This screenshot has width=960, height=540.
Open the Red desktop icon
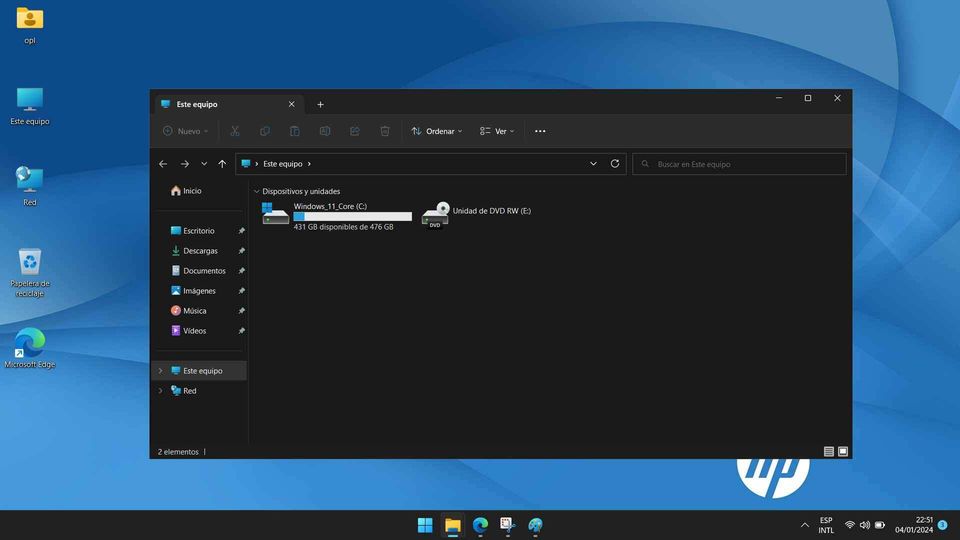(29, 186)
